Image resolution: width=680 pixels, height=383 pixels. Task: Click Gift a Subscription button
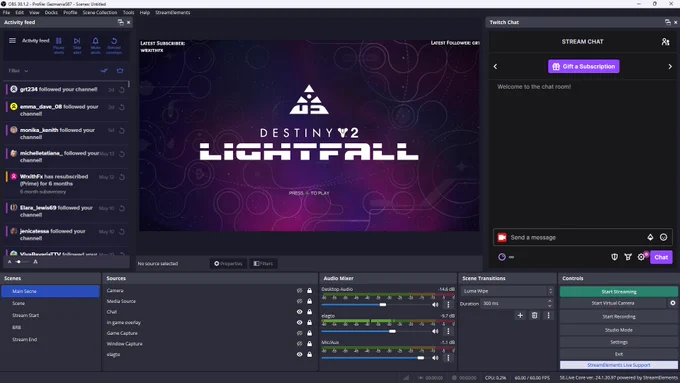point(583,66)
